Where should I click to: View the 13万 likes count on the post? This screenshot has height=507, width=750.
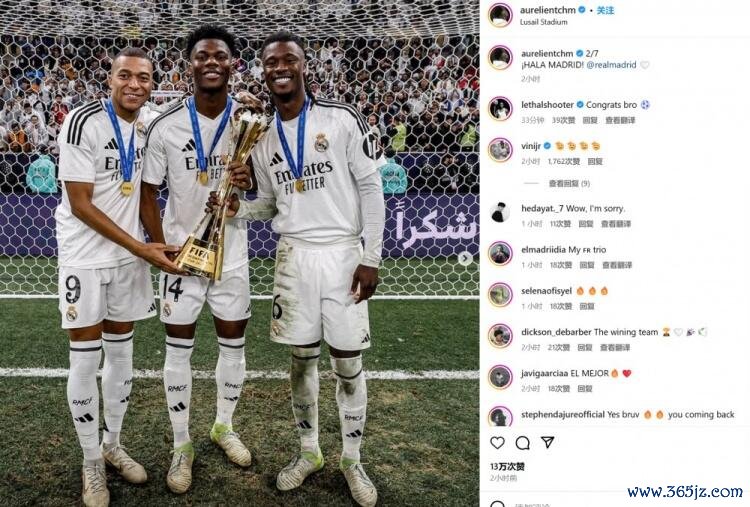point(507,466)
